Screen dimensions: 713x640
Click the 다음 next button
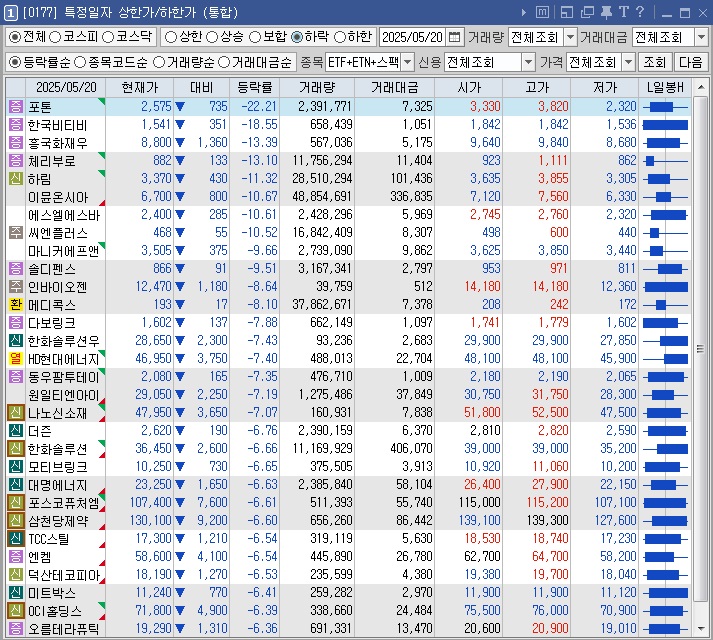pos(690,62)
